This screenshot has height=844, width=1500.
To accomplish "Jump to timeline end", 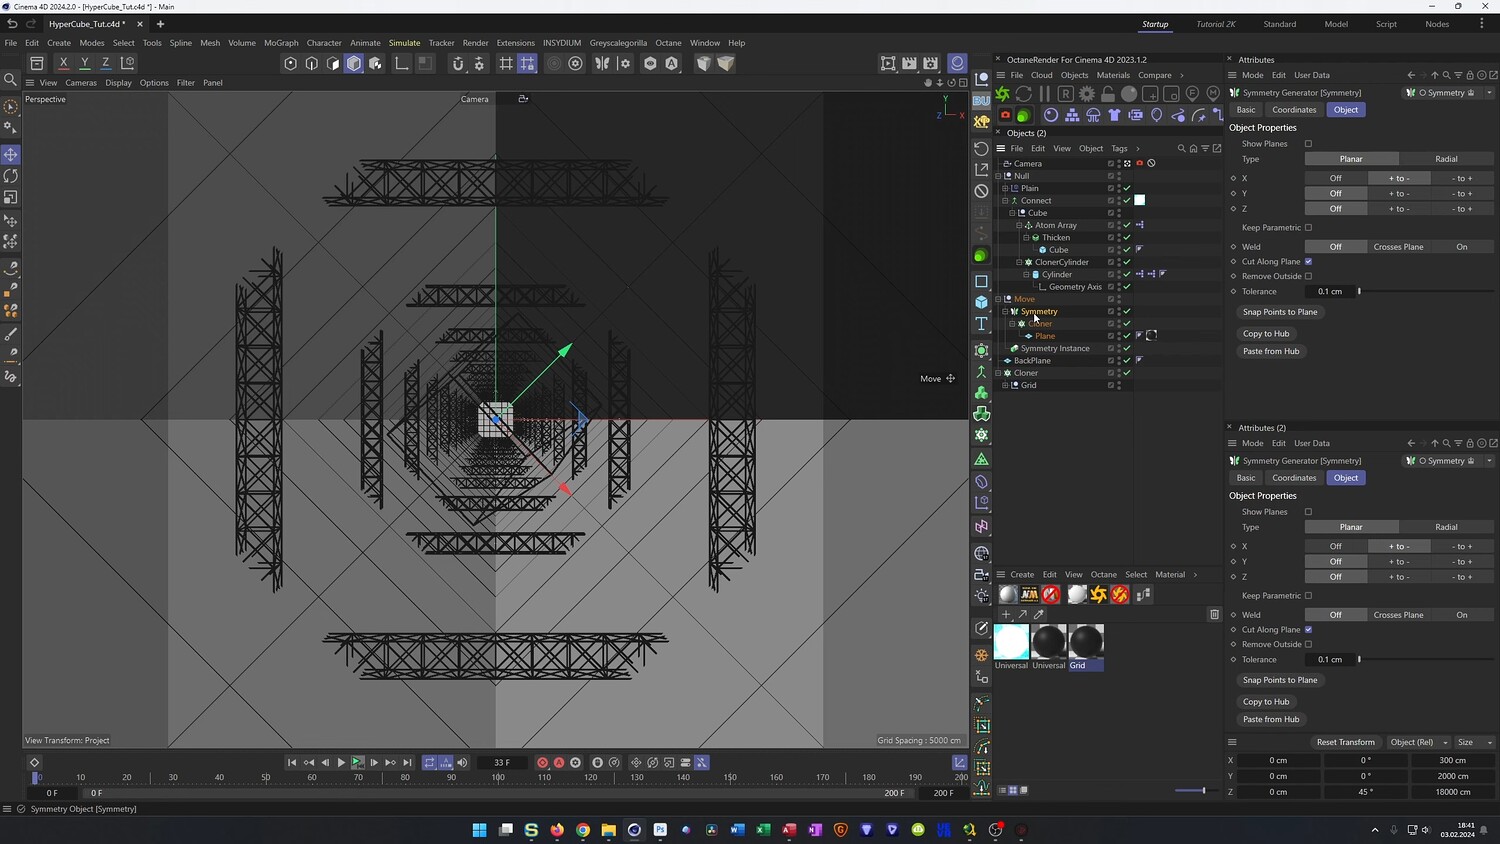I will pos(407,762).
